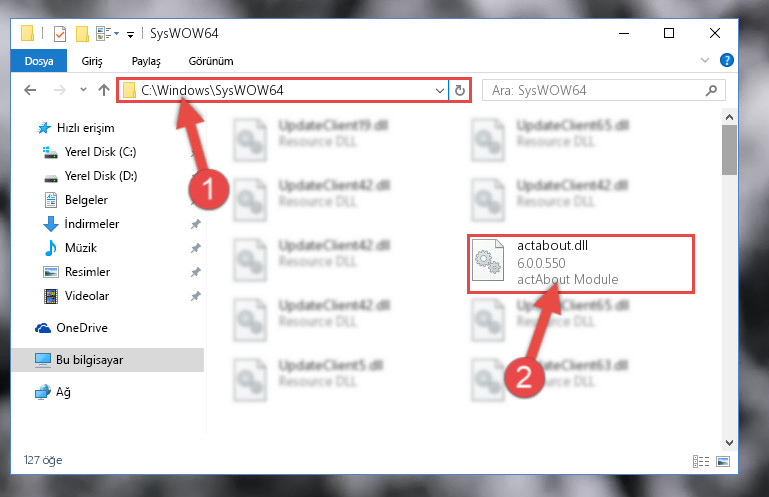Open the Paylaş ribbon tab
769x497 pixels.
(146, 61)
